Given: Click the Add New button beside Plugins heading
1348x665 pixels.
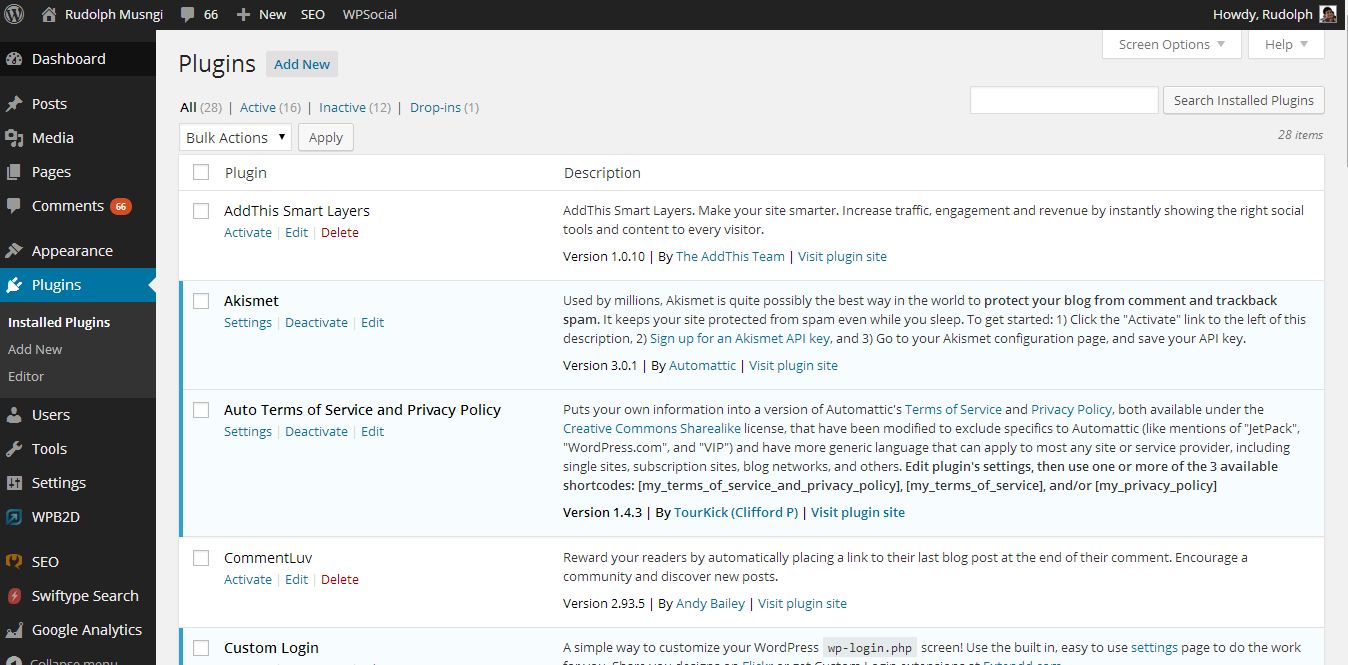Looking at the screenshot, I should (x=302, y=64).
